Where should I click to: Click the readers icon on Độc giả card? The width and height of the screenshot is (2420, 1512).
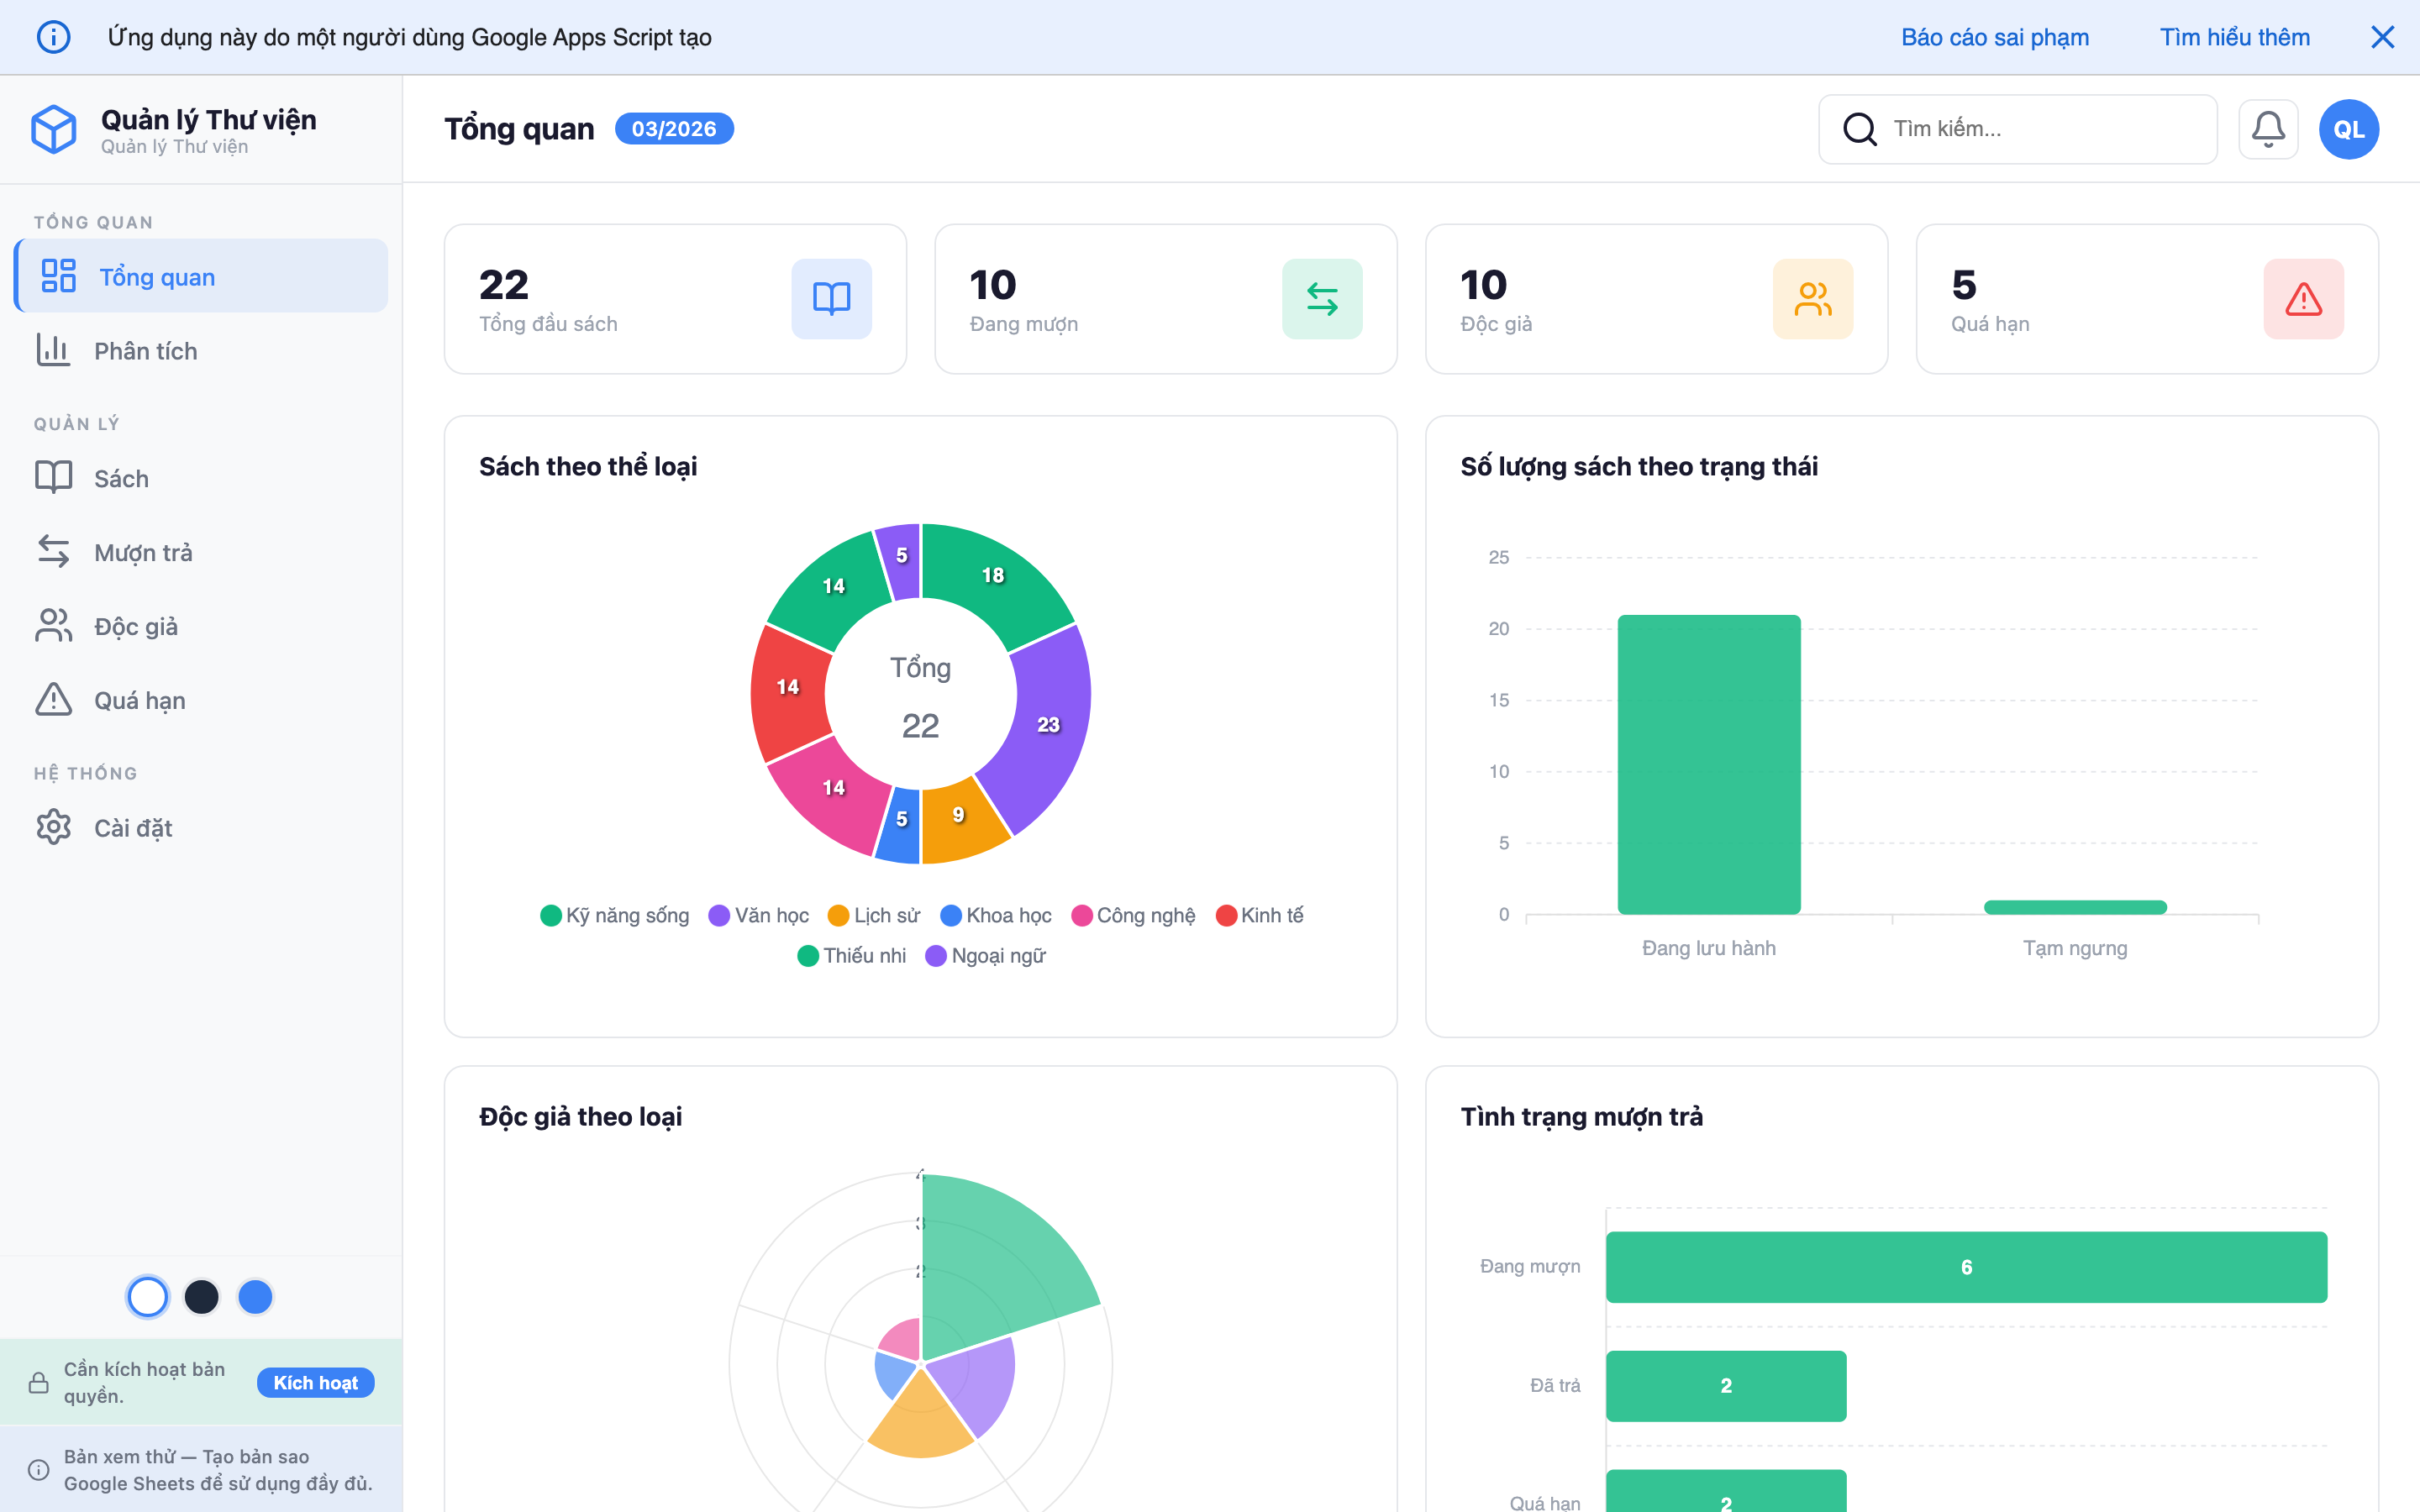click(x=1812, y=298)
